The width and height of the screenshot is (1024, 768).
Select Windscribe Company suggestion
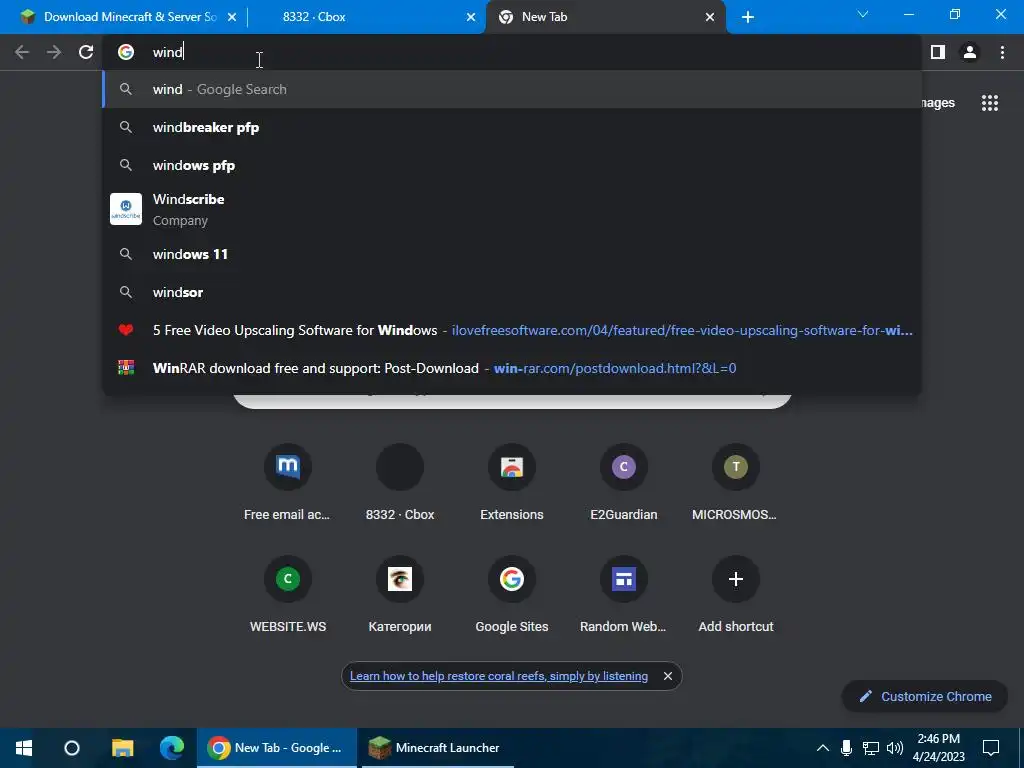pos(512,210)
